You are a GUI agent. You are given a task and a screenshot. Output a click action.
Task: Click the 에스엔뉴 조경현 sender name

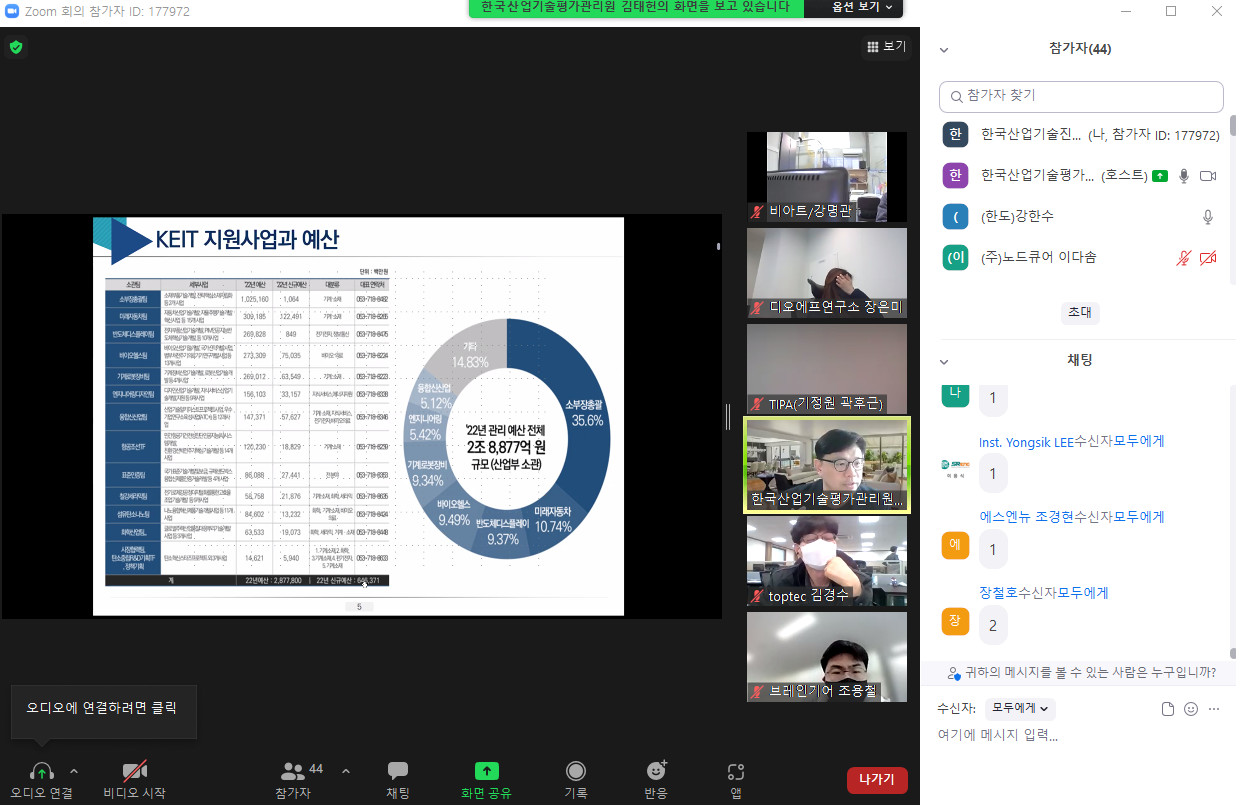[x=1026, y=517]
